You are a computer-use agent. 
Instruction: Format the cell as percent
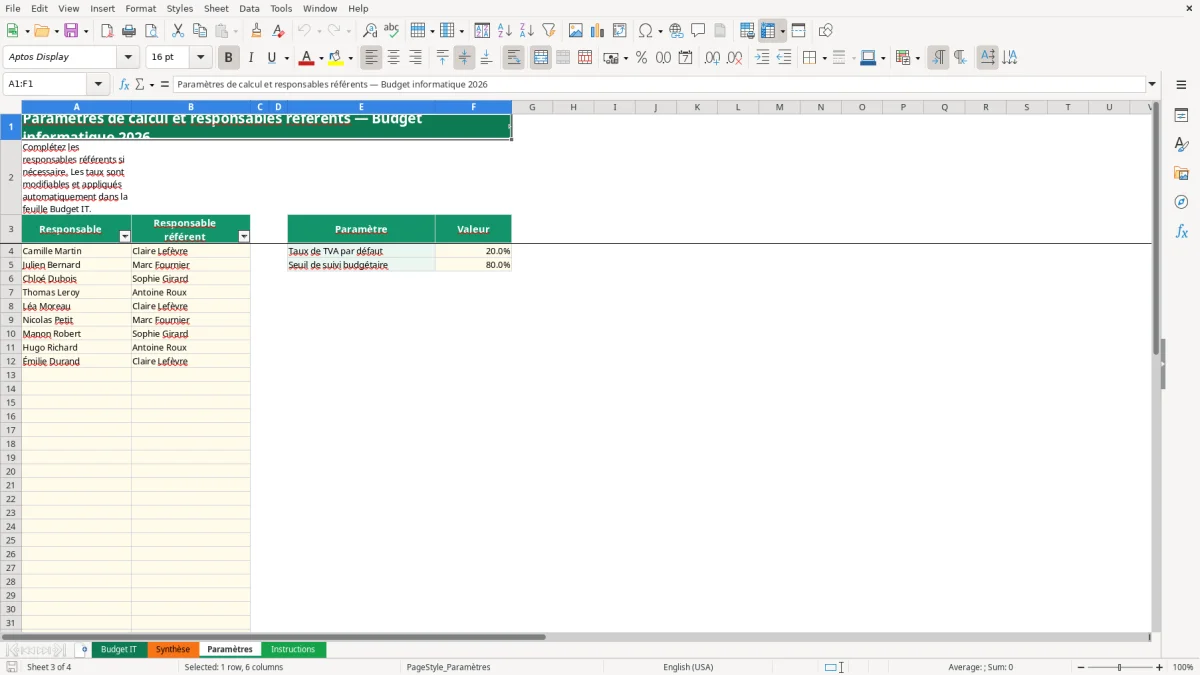pyautogui.click(x=641, y=58)
